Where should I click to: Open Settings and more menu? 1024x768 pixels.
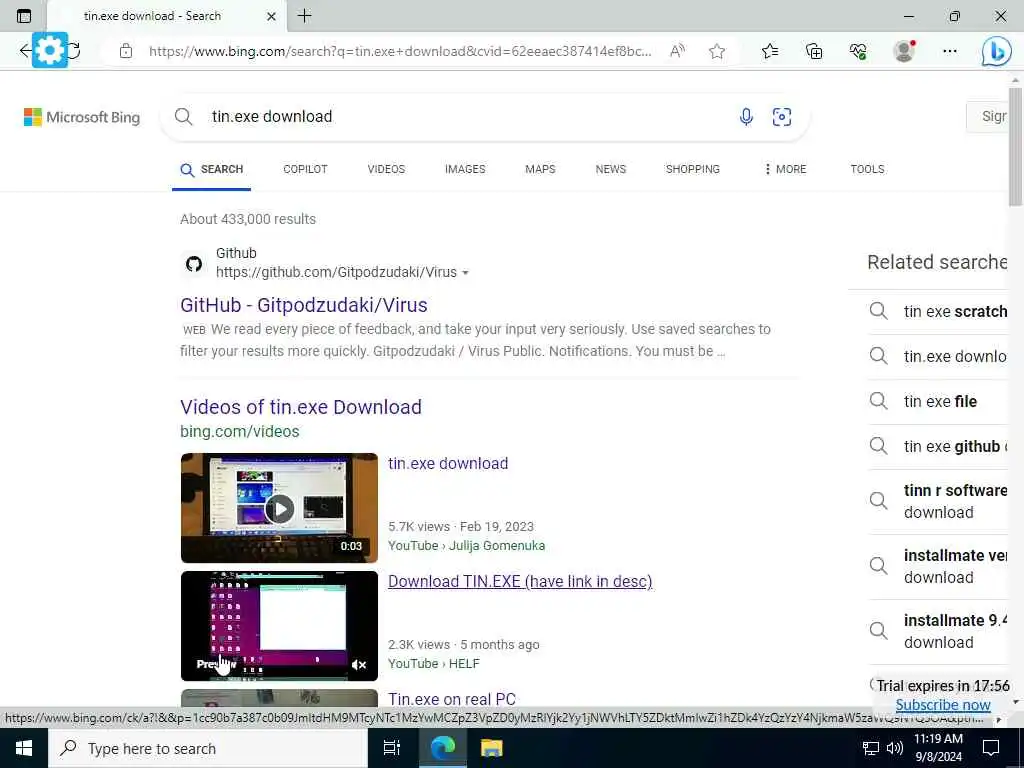point(950,51)
